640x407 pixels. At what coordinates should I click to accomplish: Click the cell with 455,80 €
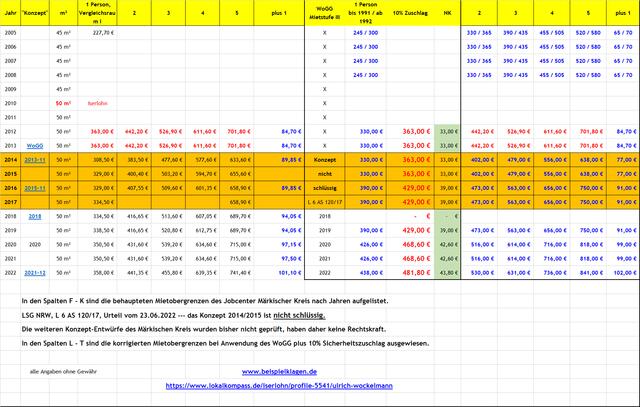point(168,273)
